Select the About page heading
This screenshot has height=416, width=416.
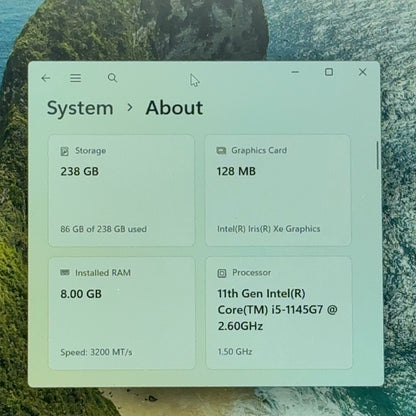174,108
